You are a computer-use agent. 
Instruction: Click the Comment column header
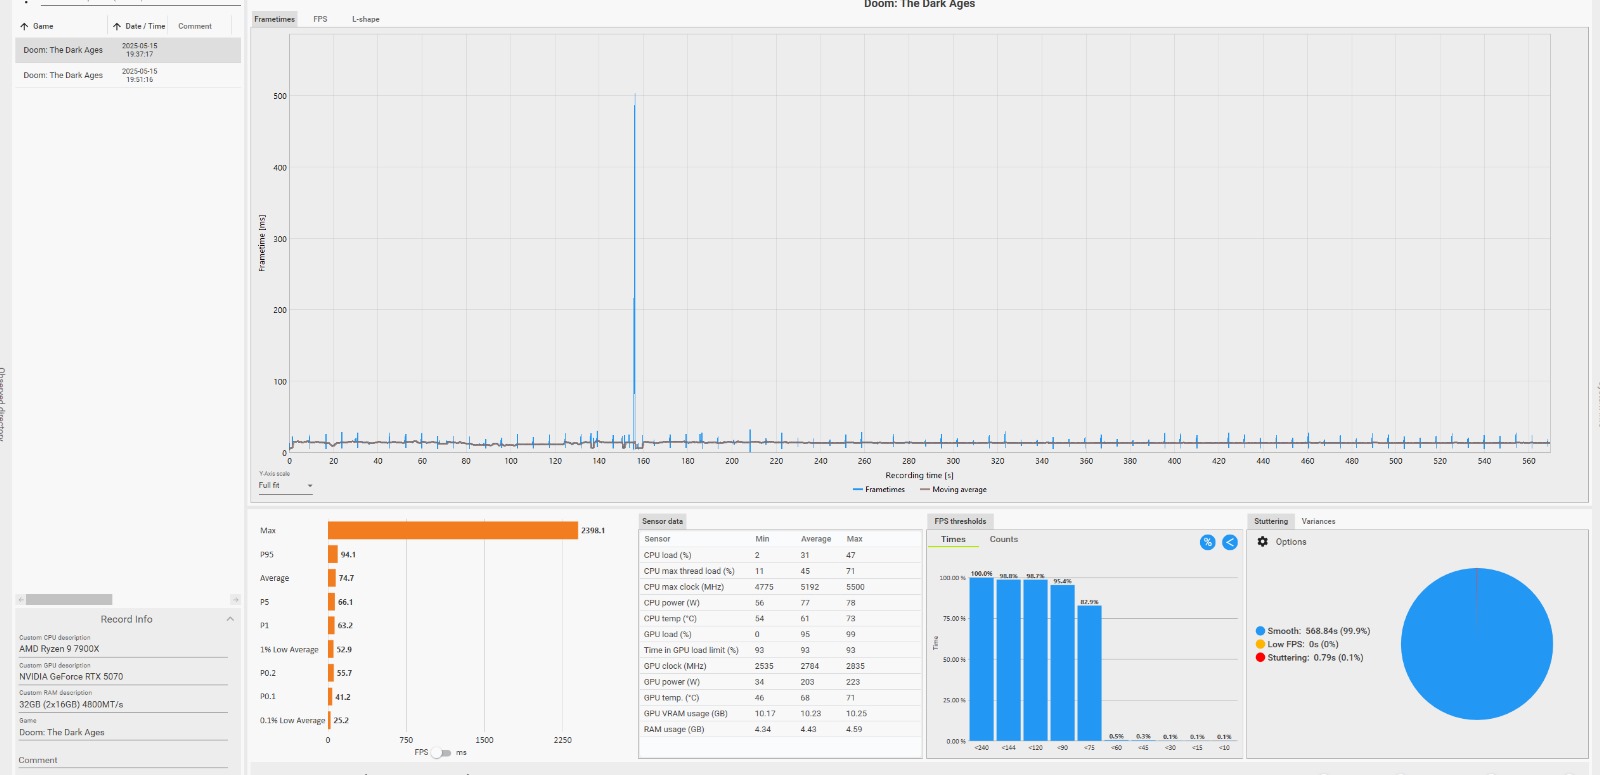(x=195, y=26)
